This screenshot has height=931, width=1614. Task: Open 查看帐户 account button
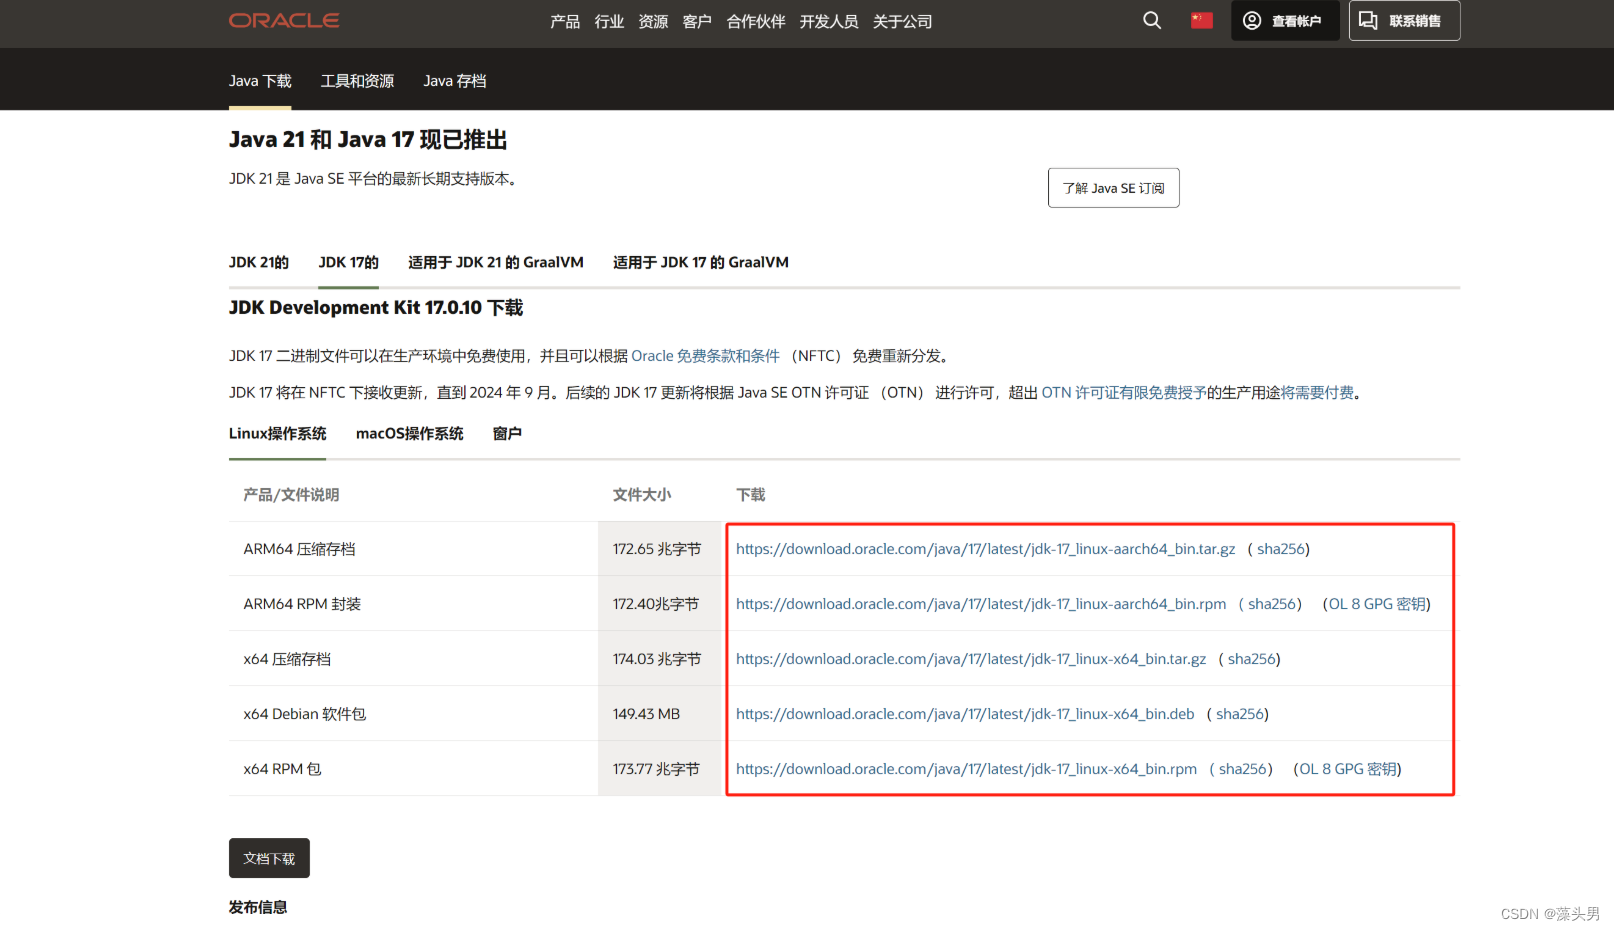(x=1285, y=21)
